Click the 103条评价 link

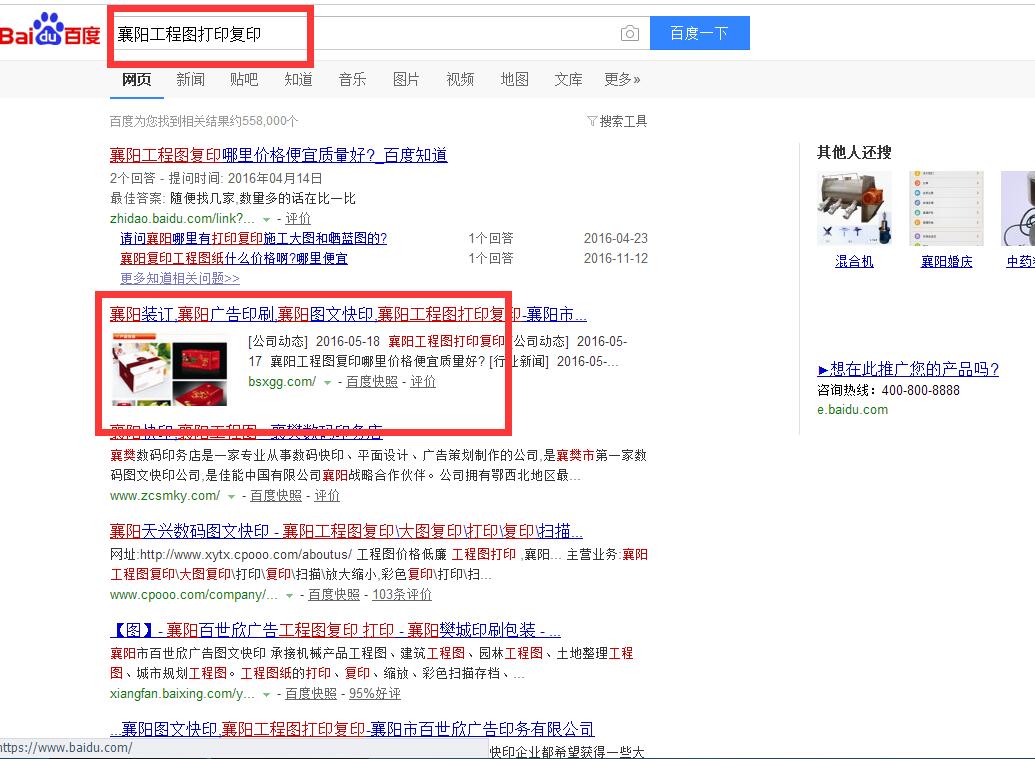coord(402,595)
